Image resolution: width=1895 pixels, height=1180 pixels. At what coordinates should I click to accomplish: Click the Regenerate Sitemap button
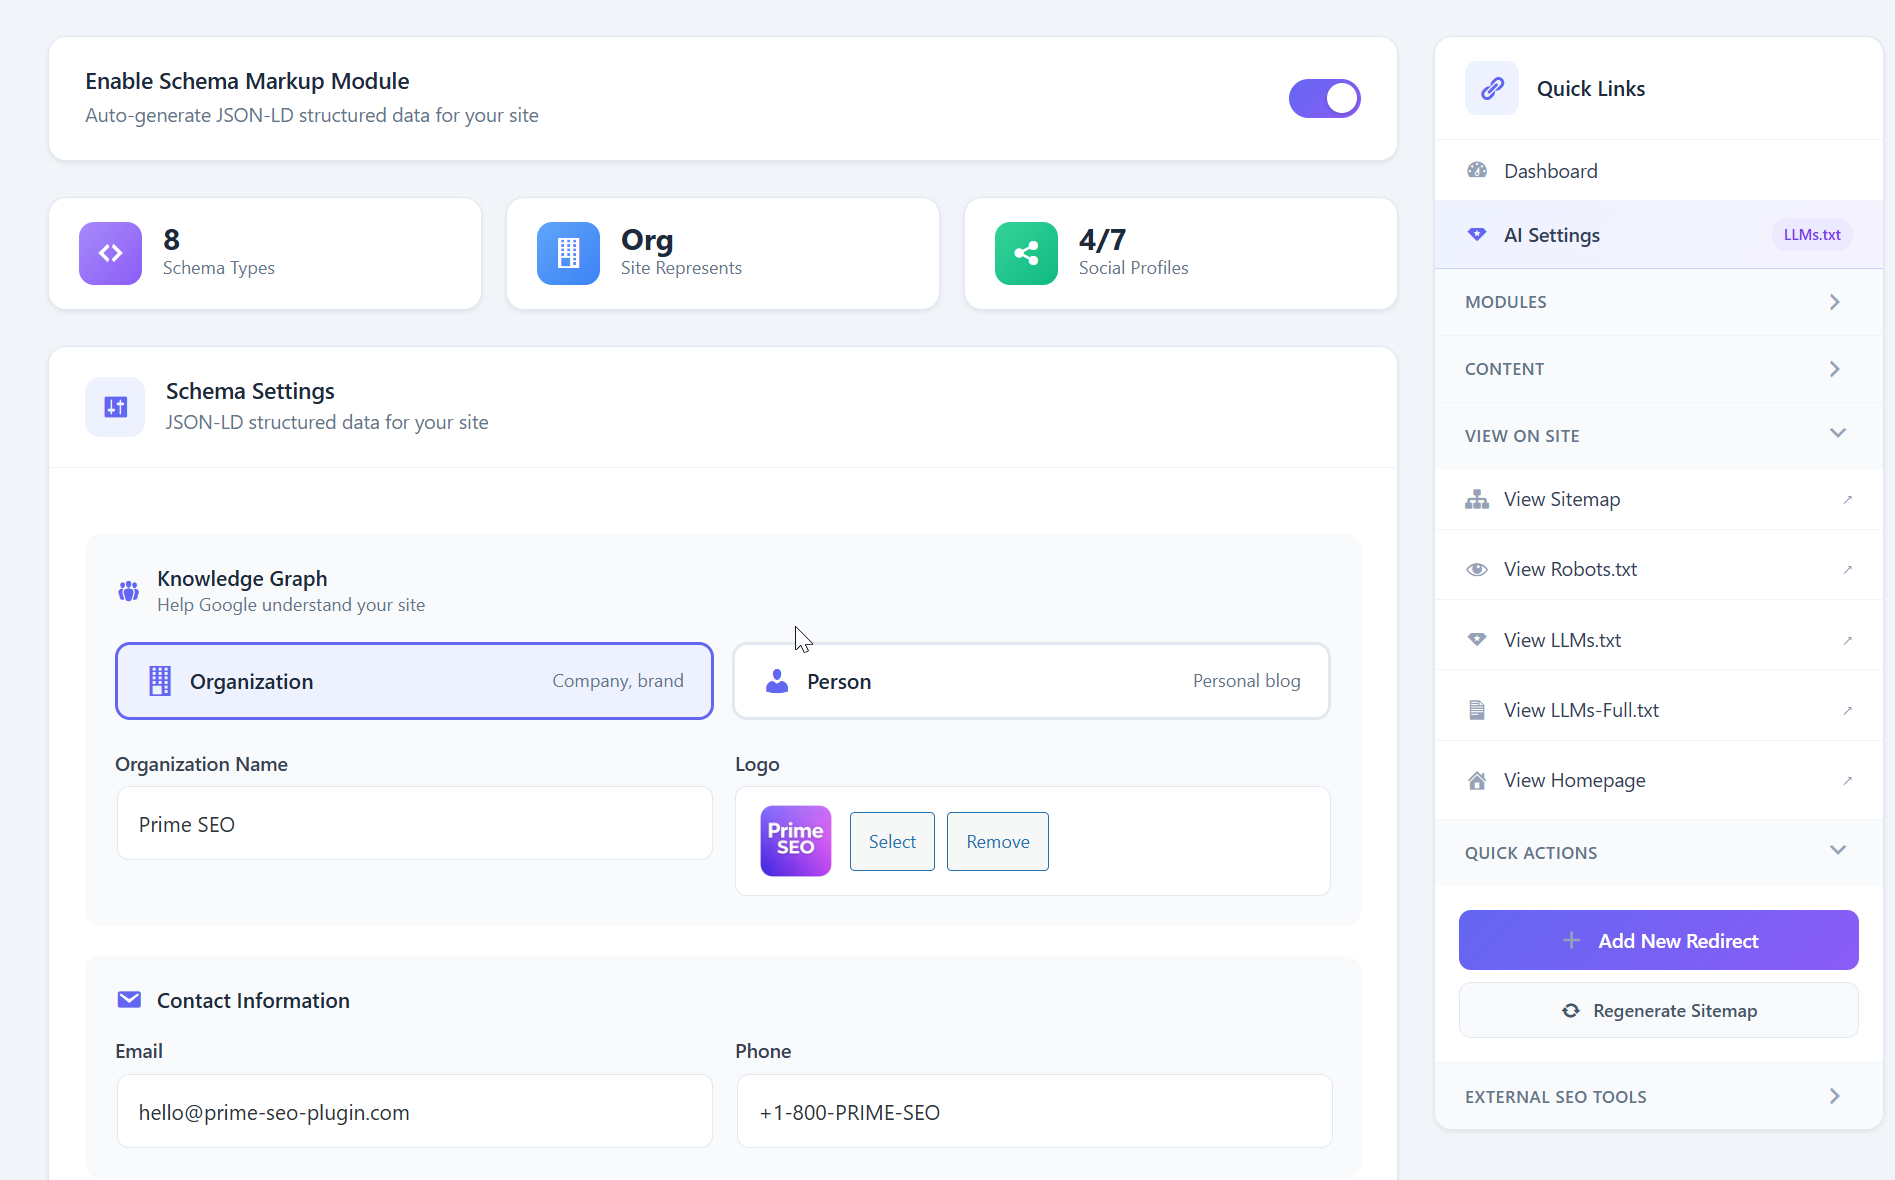pos(1657,1010)
